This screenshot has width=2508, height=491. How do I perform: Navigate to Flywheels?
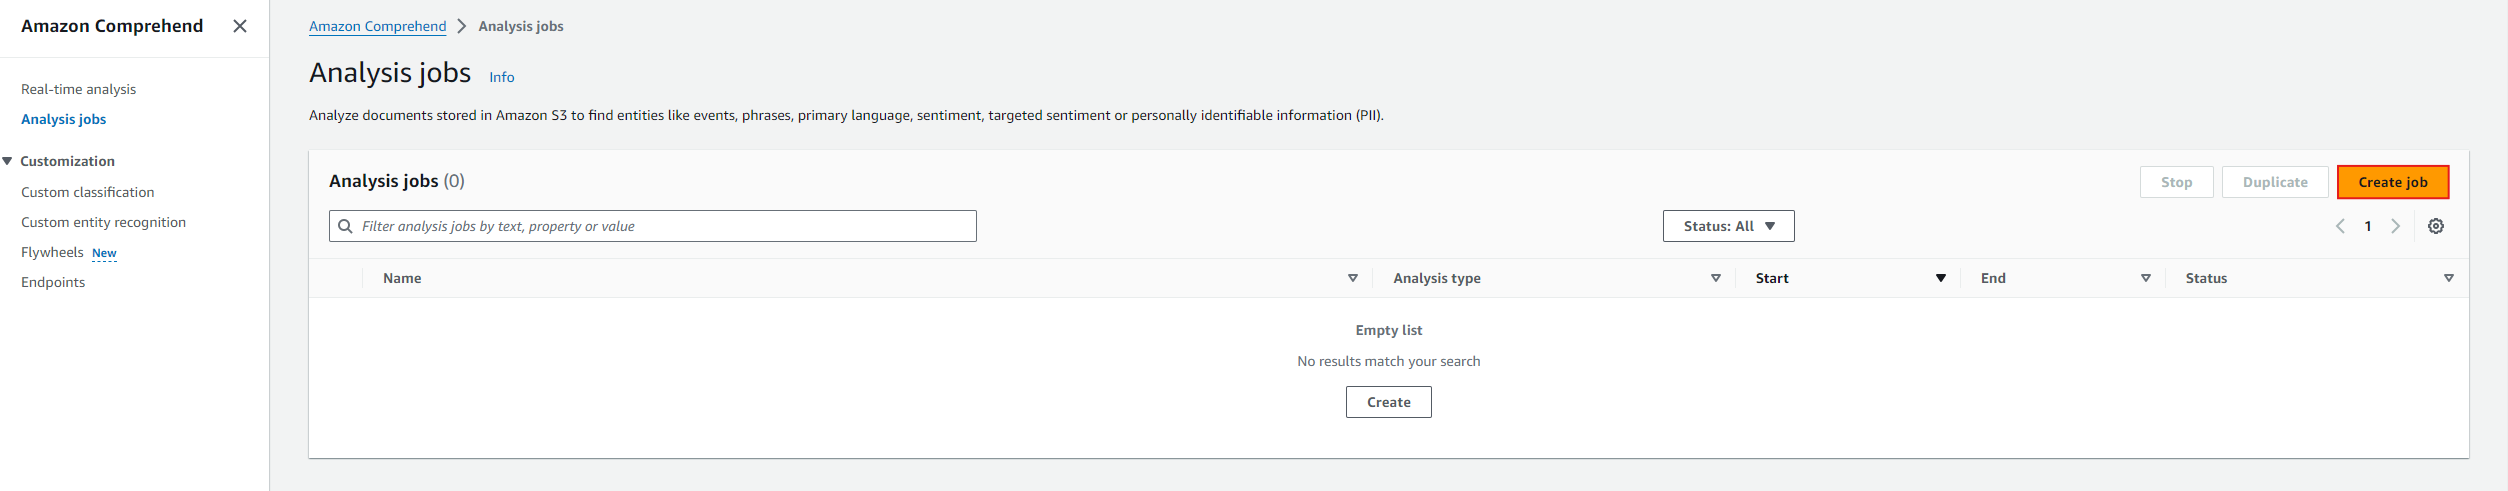point(52,252)
